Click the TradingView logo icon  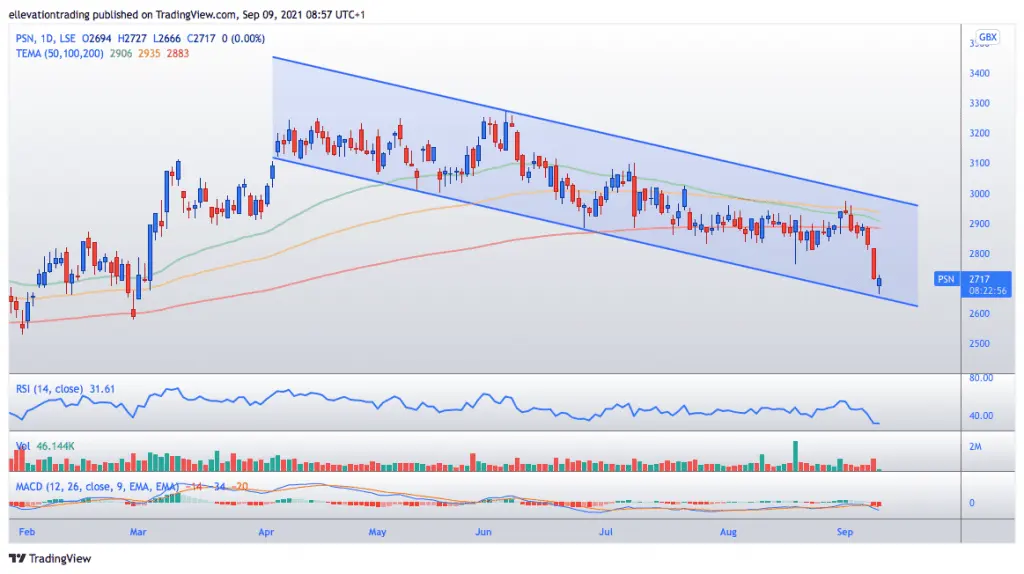[x=17, y=558]
